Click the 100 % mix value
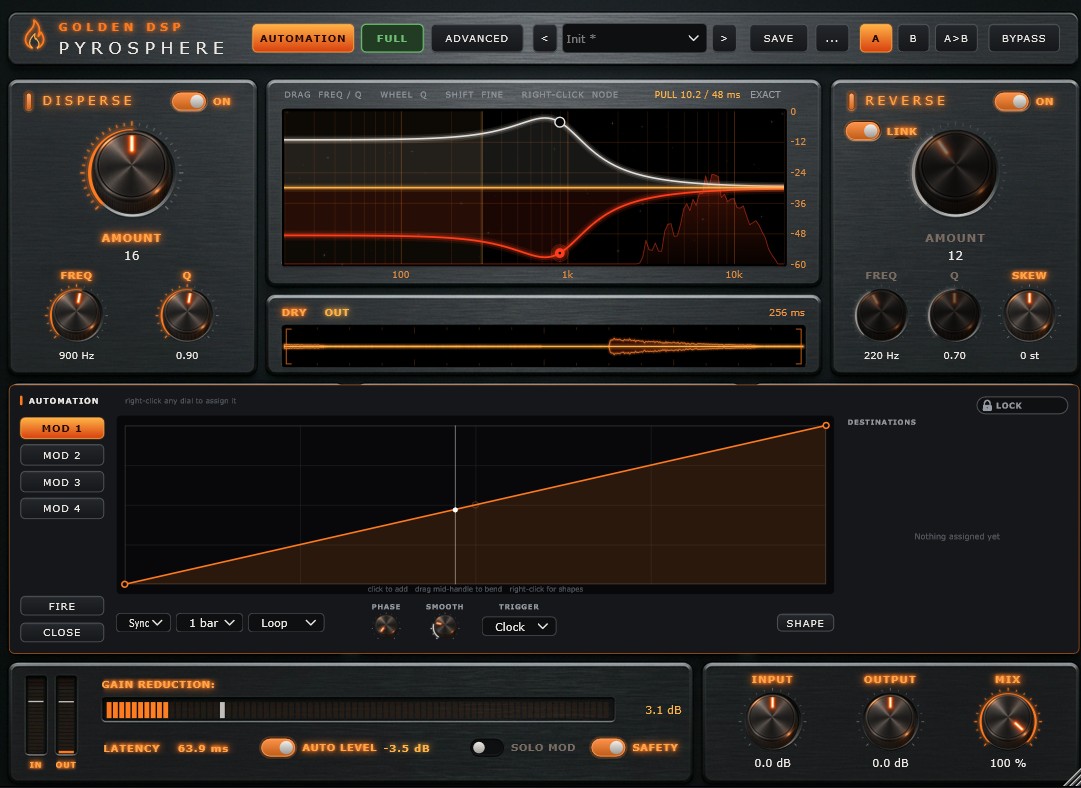Image resolution: width=1081 pixels, height=788 pixels. pos(1008,763)
